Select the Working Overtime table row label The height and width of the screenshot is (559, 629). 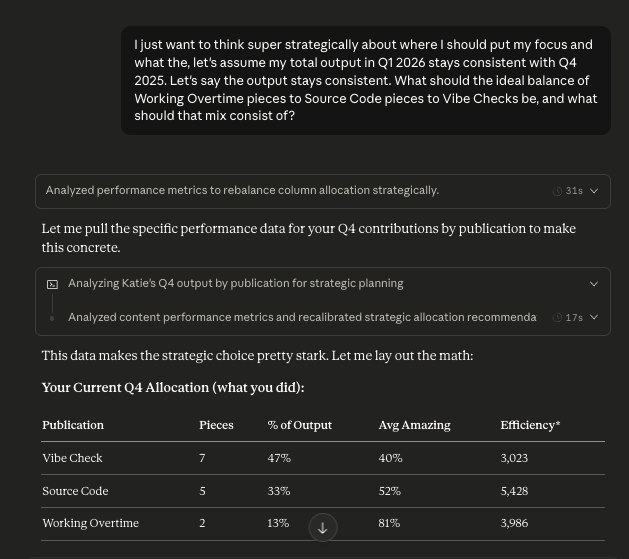(x=90, y=523)
